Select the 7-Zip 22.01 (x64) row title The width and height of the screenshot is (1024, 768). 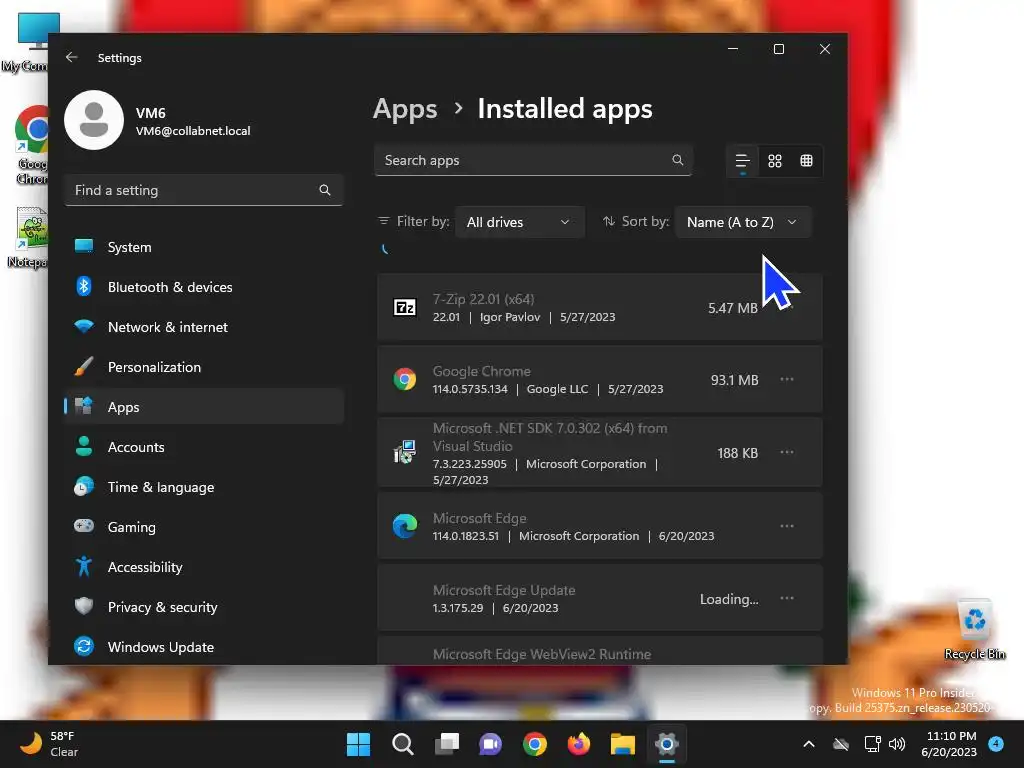click(483, 299)
